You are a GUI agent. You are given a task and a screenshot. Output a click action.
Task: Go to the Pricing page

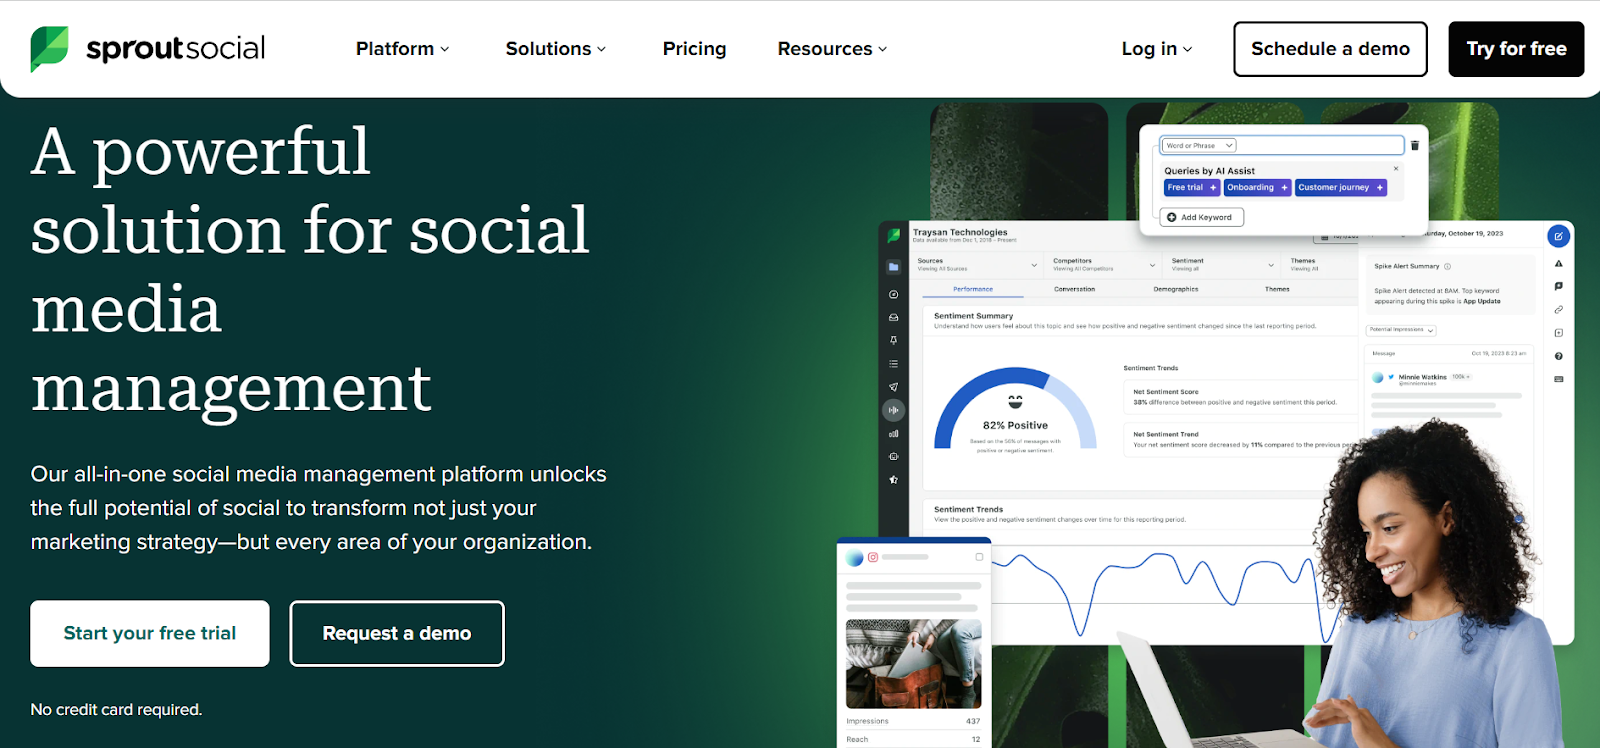click(x=695, y=49)
